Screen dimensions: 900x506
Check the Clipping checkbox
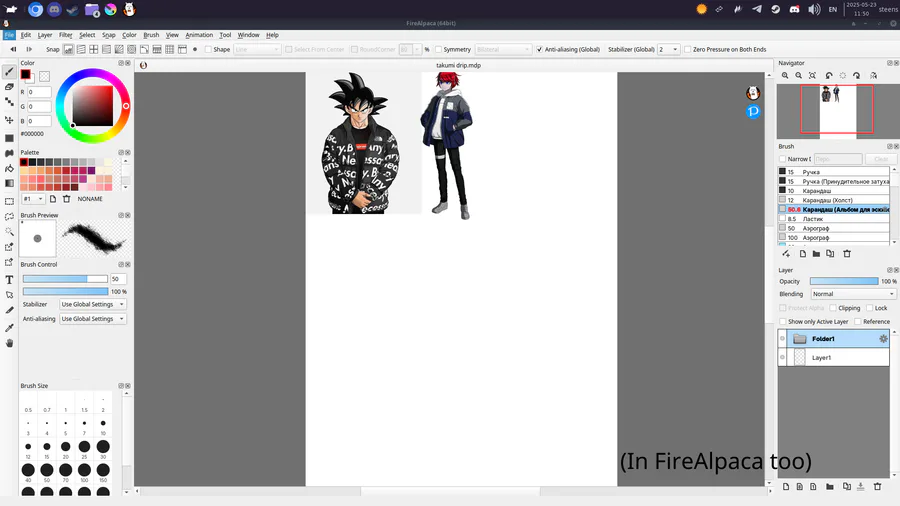click(x=833, y=308)
